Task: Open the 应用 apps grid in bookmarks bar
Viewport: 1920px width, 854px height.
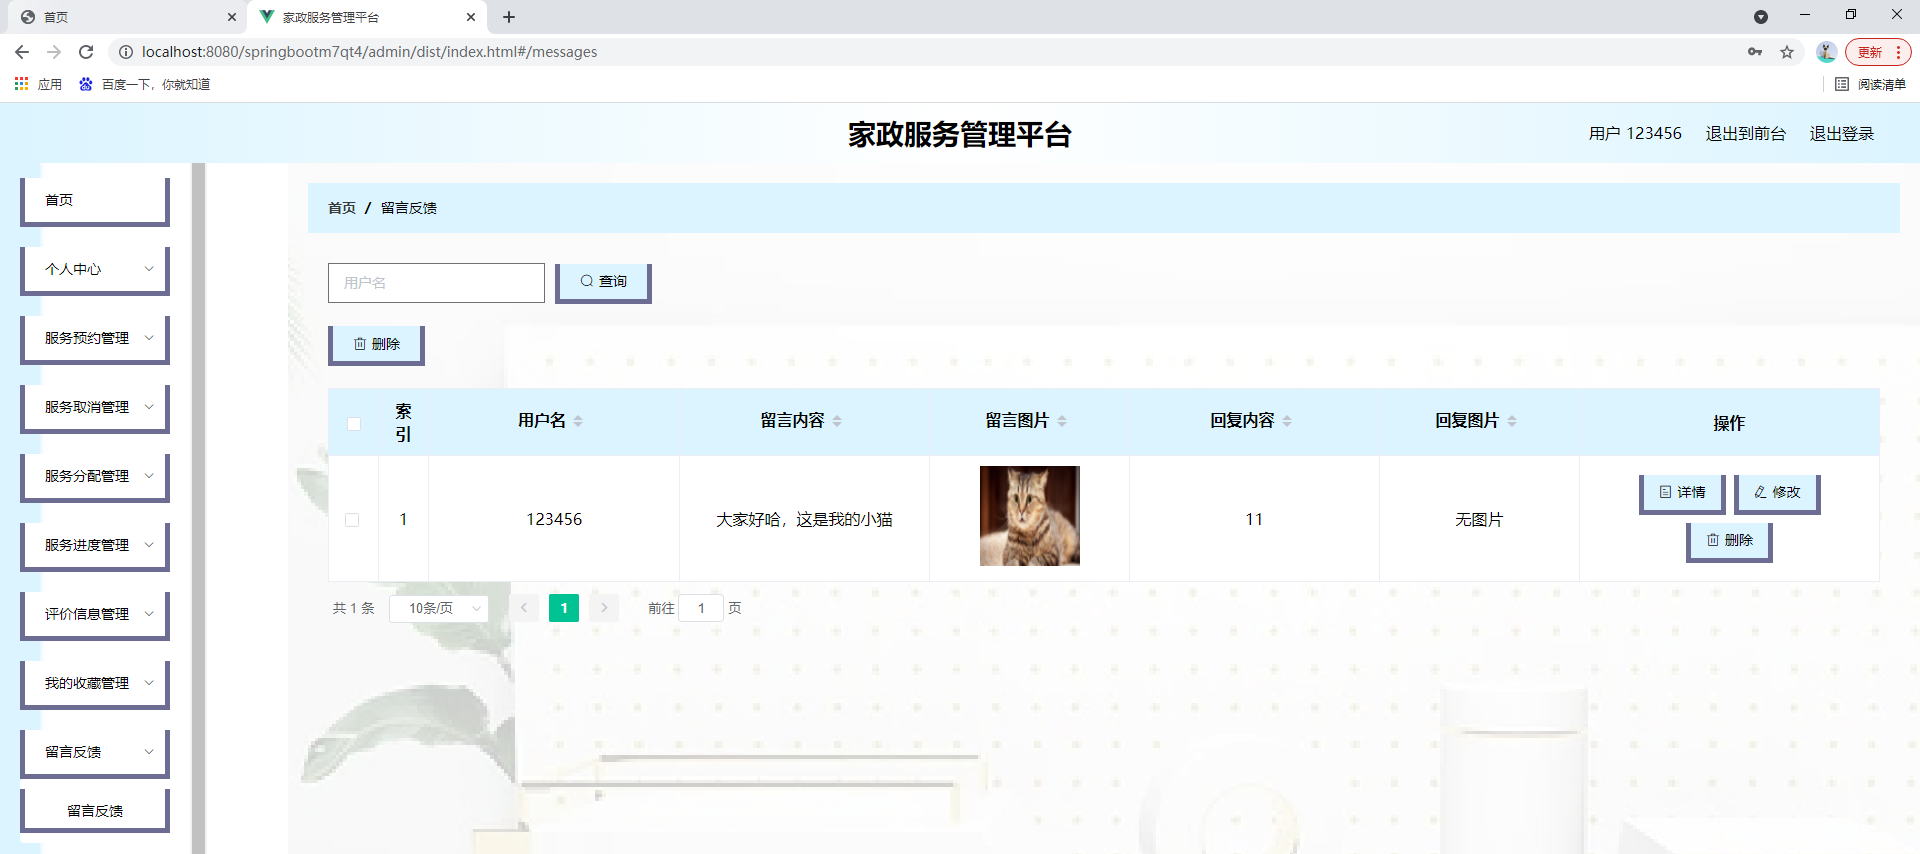Action: pyautogui.click(x=38, y=84)
